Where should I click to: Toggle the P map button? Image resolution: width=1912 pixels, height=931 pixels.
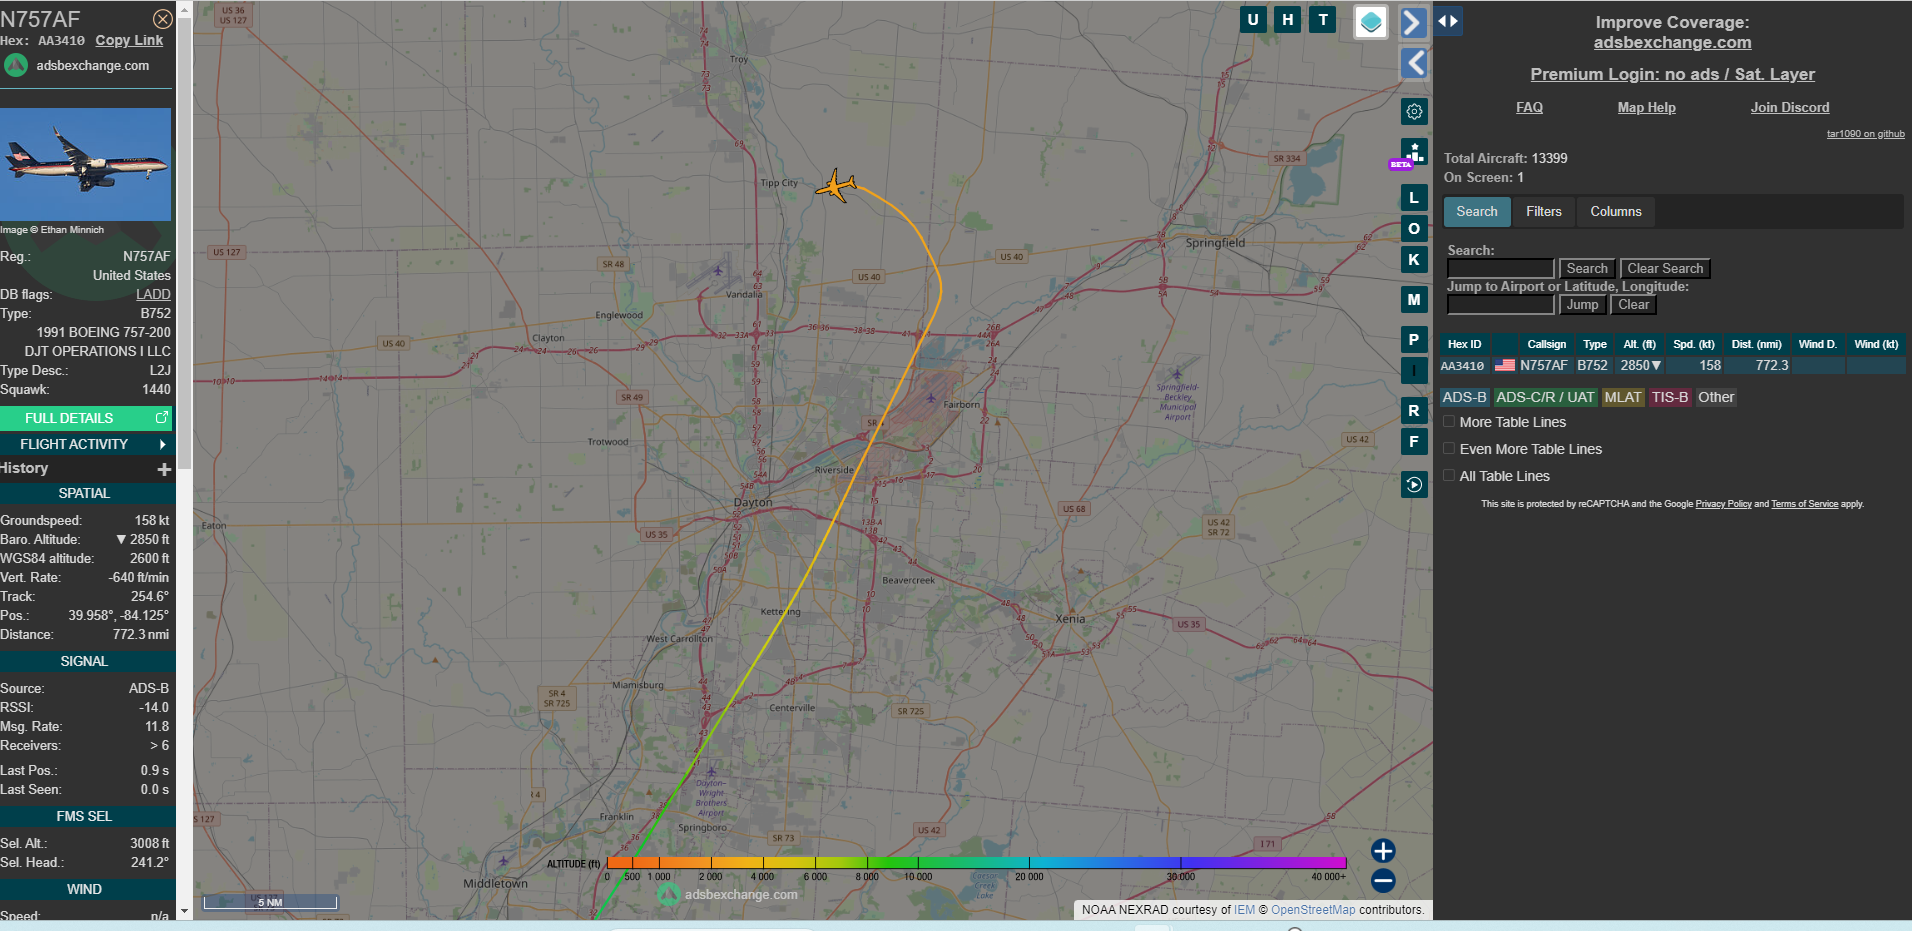click(x=1414, y=339)
